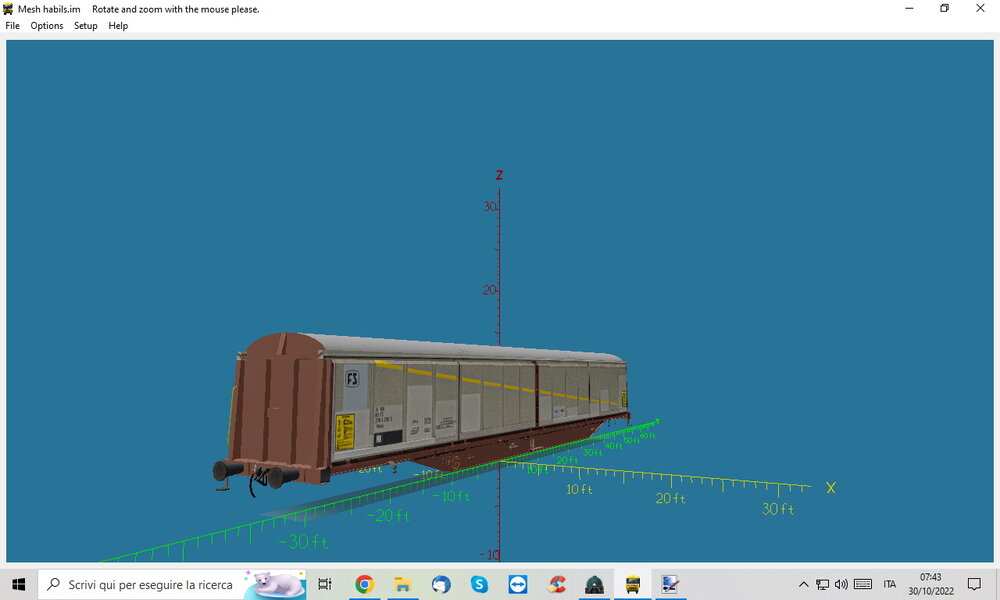Click the taskbar search box
1000x600 pixels.
point(172,584)
